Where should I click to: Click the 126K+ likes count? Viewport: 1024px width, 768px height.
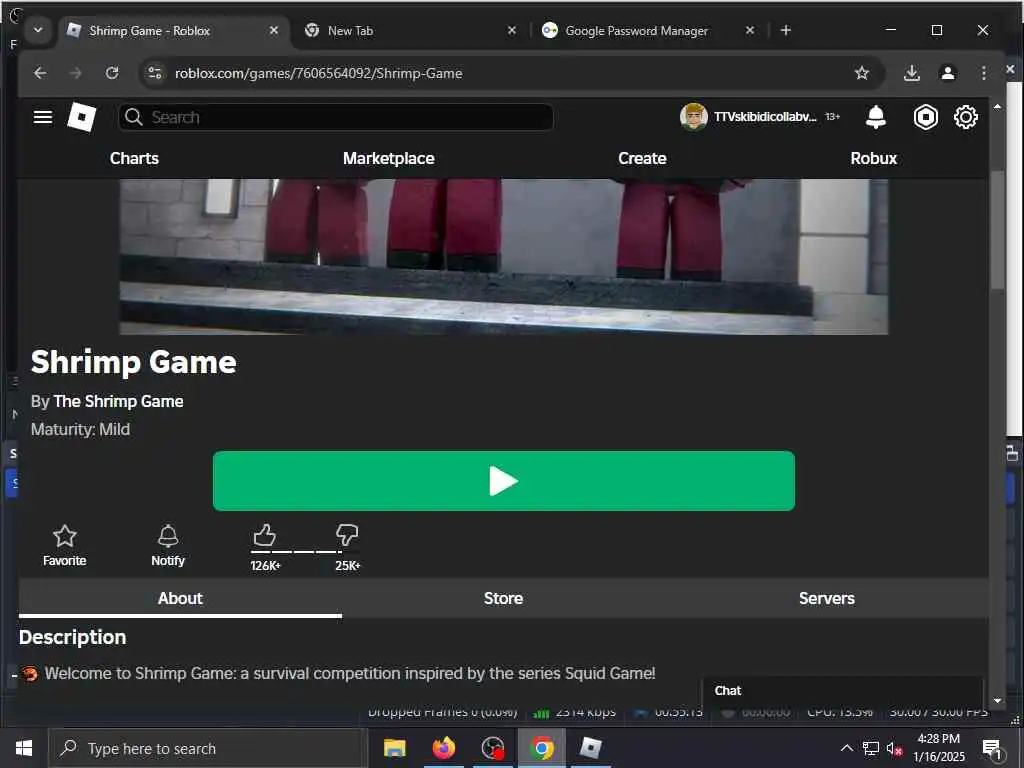pyautogui.click(x=265, y=566)
